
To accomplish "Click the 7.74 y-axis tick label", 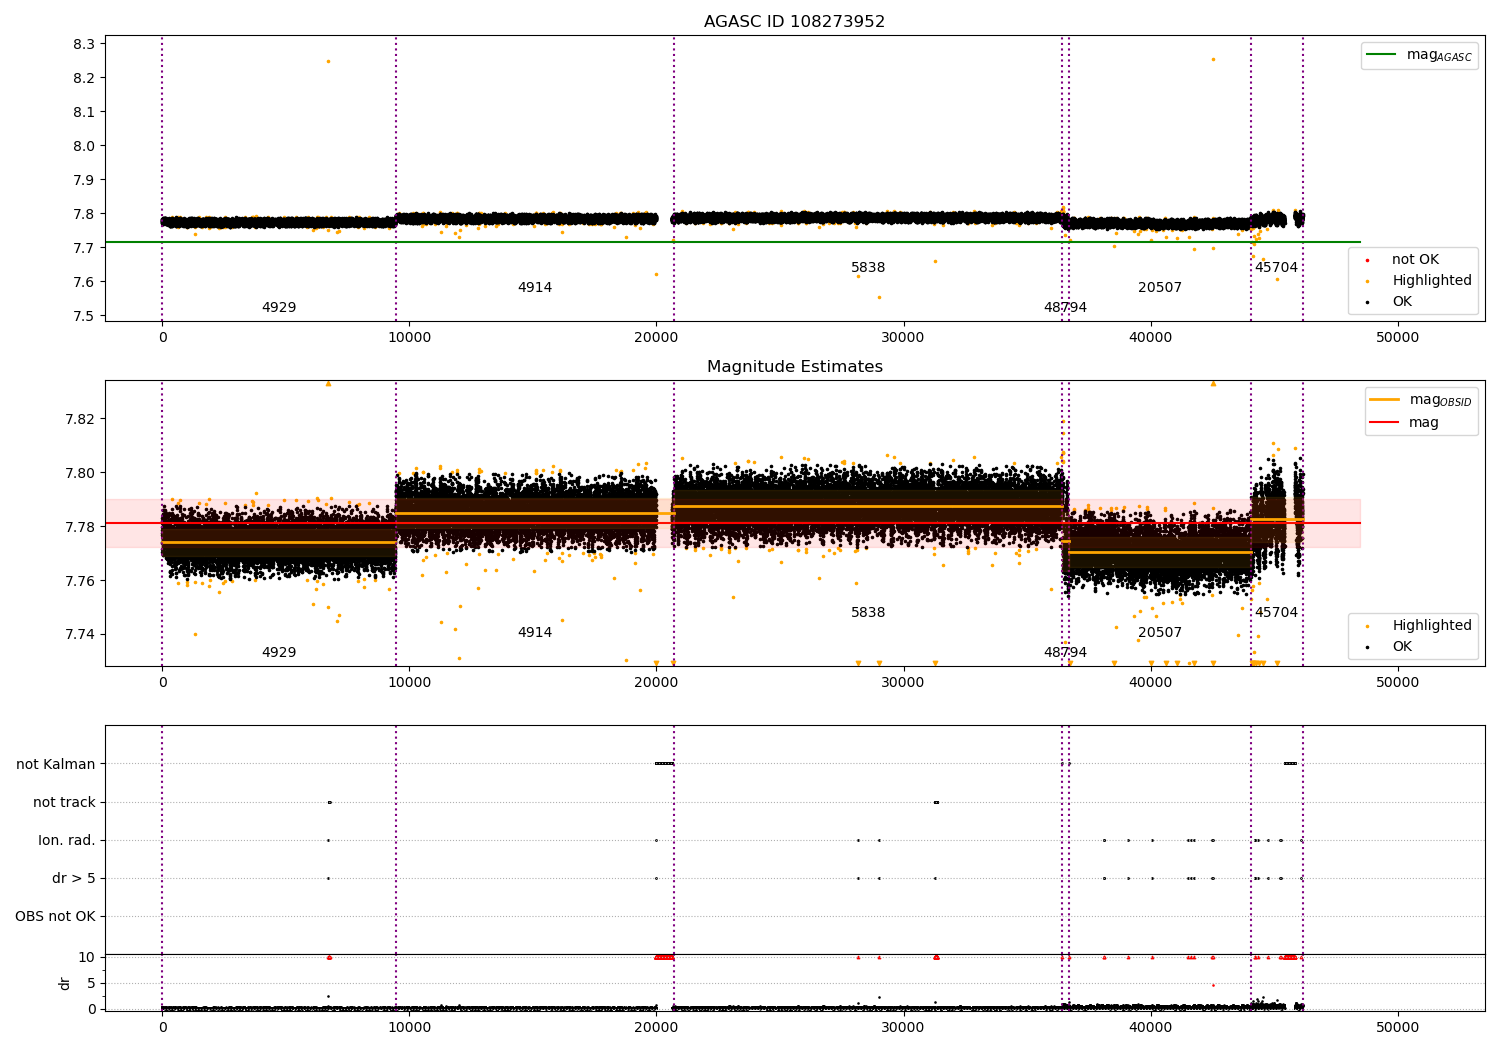I will [80, 635].
